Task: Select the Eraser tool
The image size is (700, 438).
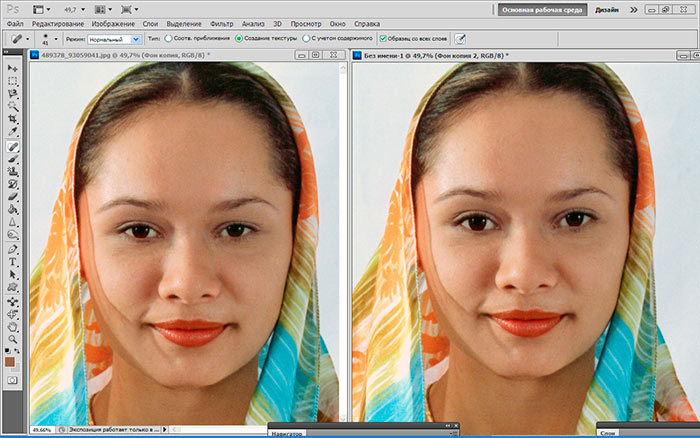Action: (12, 197)
